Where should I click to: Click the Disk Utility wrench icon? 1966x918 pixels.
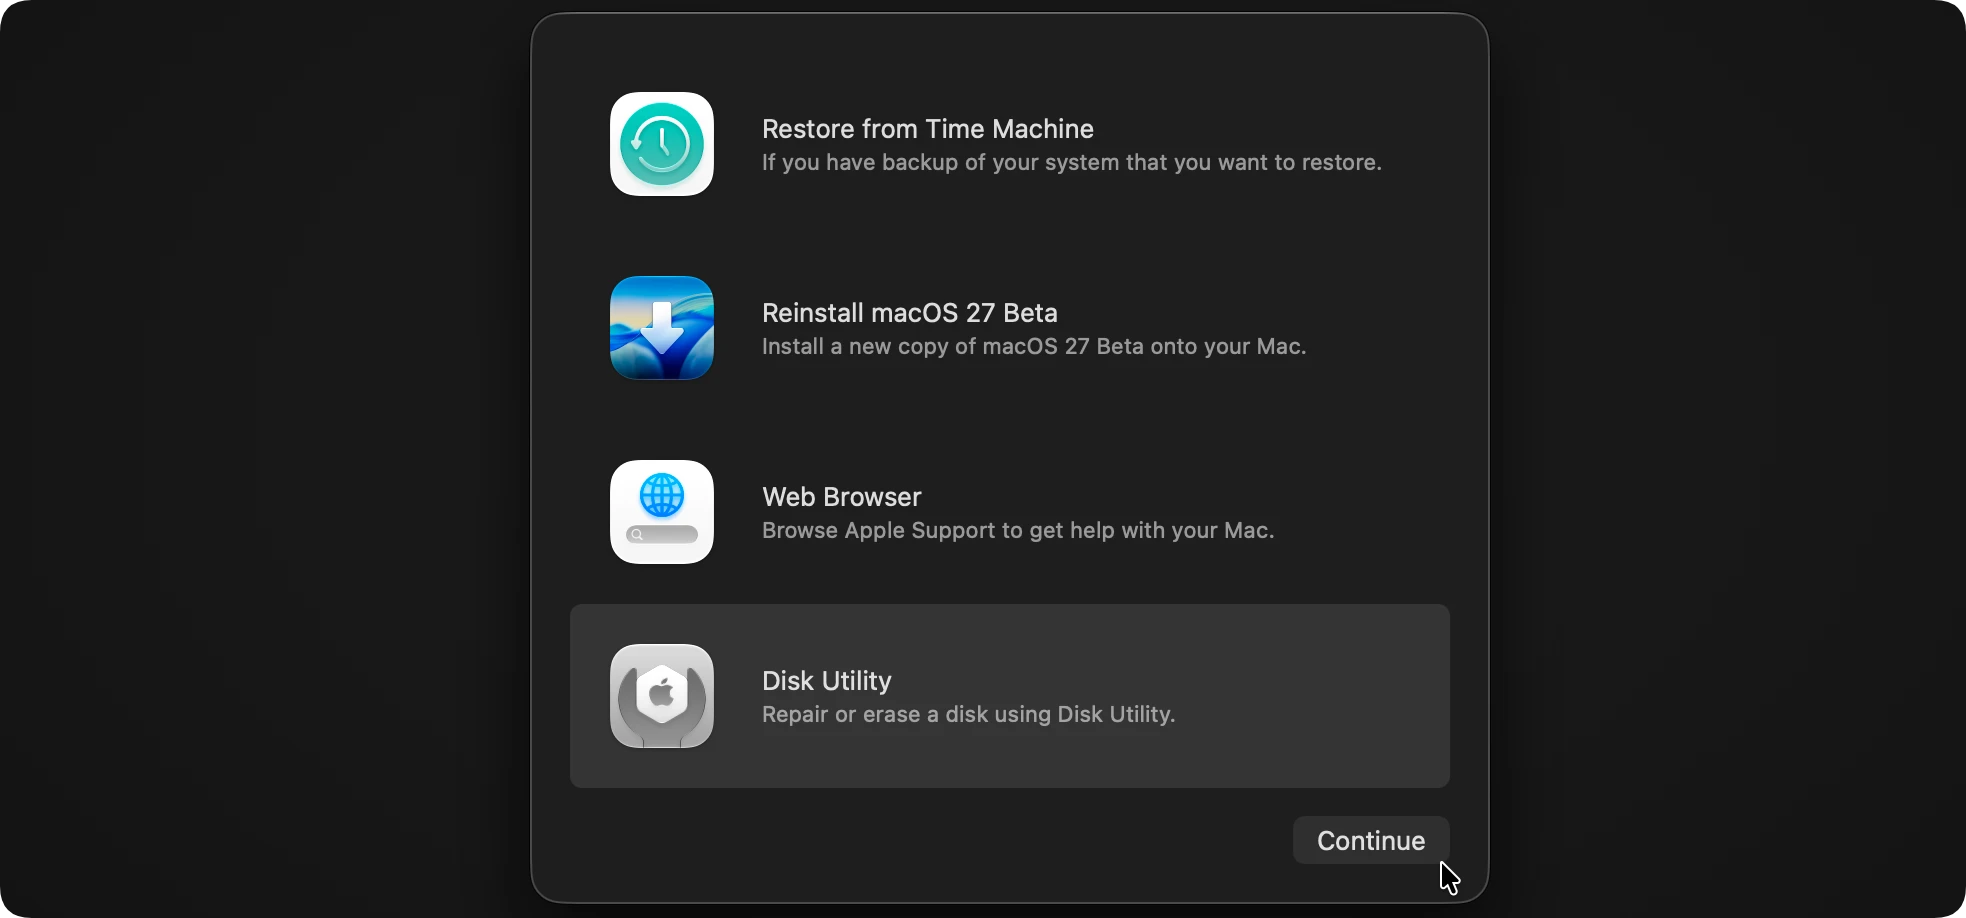coord(662,696)
